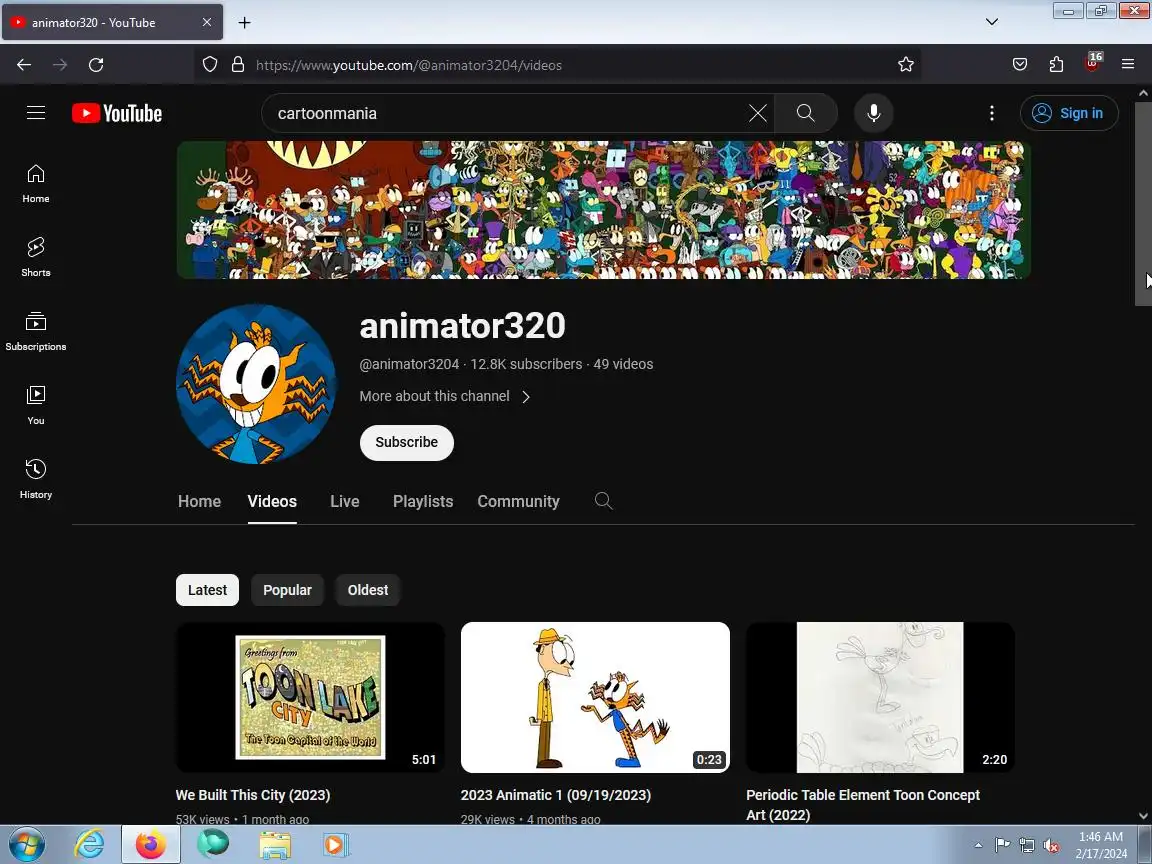Viewport: 1152px width, 864px height.
Task: Clear the search query with the X
Action: pyautogui.click(x=757, y=113)
